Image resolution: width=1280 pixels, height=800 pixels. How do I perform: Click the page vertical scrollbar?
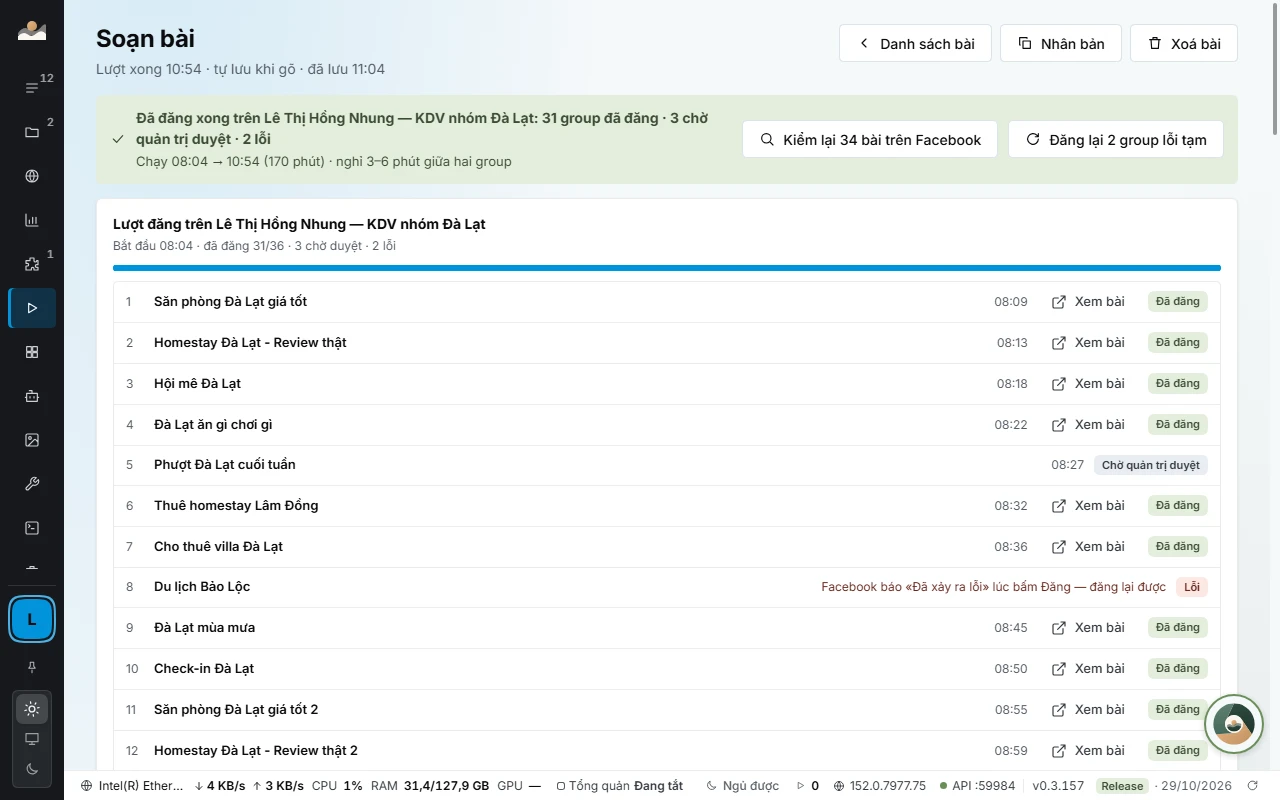point(1275,70)
